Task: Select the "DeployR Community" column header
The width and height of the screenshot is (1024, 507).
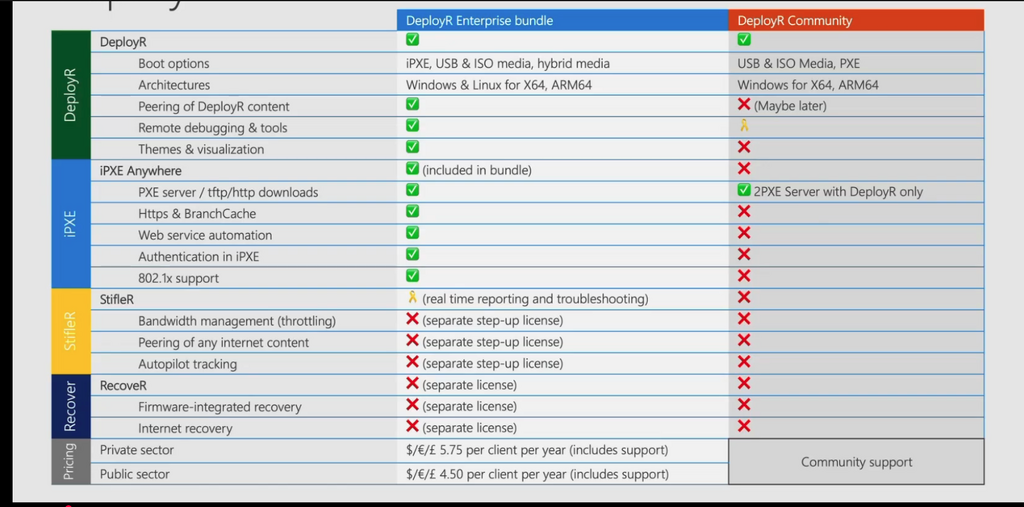Action: [856, 20]
